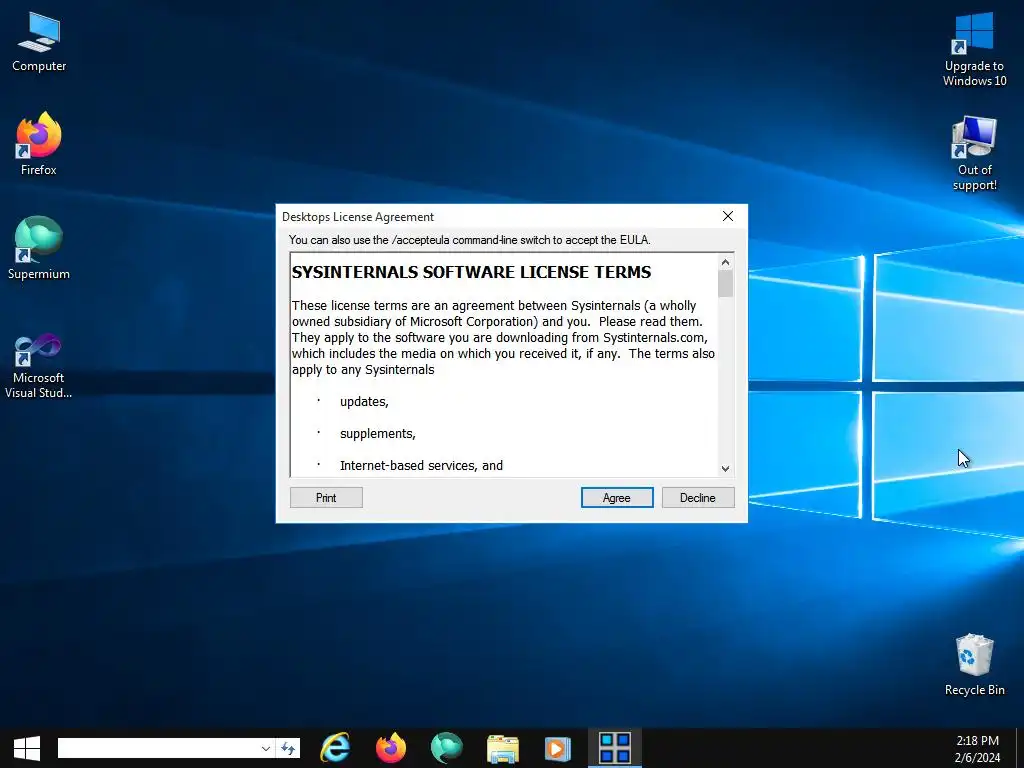The height and width of the screenshot is (768, 1024).
Task: Click into the taskbar address input field
Action: tap(158, 748)
